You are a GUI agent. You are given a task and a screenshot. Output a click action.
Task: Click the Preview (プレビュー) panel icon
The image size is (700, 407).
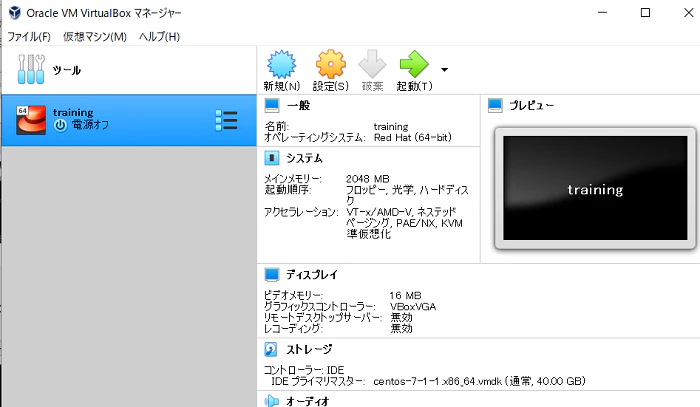coord(495,105)
